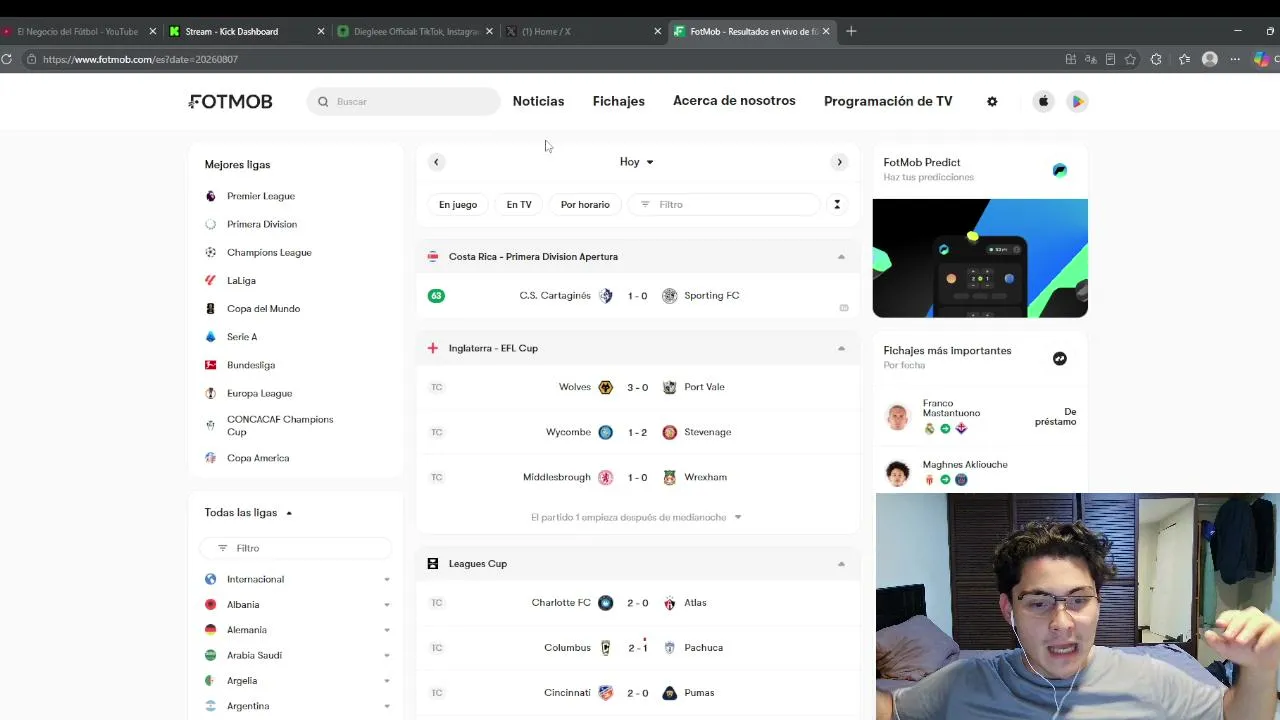Expand the Internacional leagues dropdown arrow
The width and height of the screenshot is (1280, 720).
387,579
